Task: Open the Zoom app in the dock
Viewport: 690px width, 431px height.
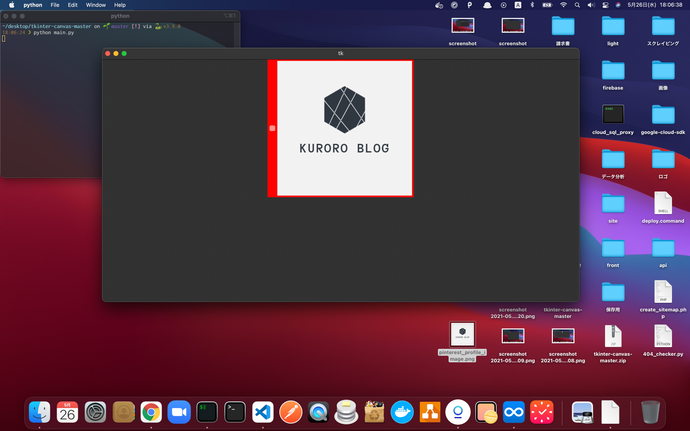Action: coord(179,411)
